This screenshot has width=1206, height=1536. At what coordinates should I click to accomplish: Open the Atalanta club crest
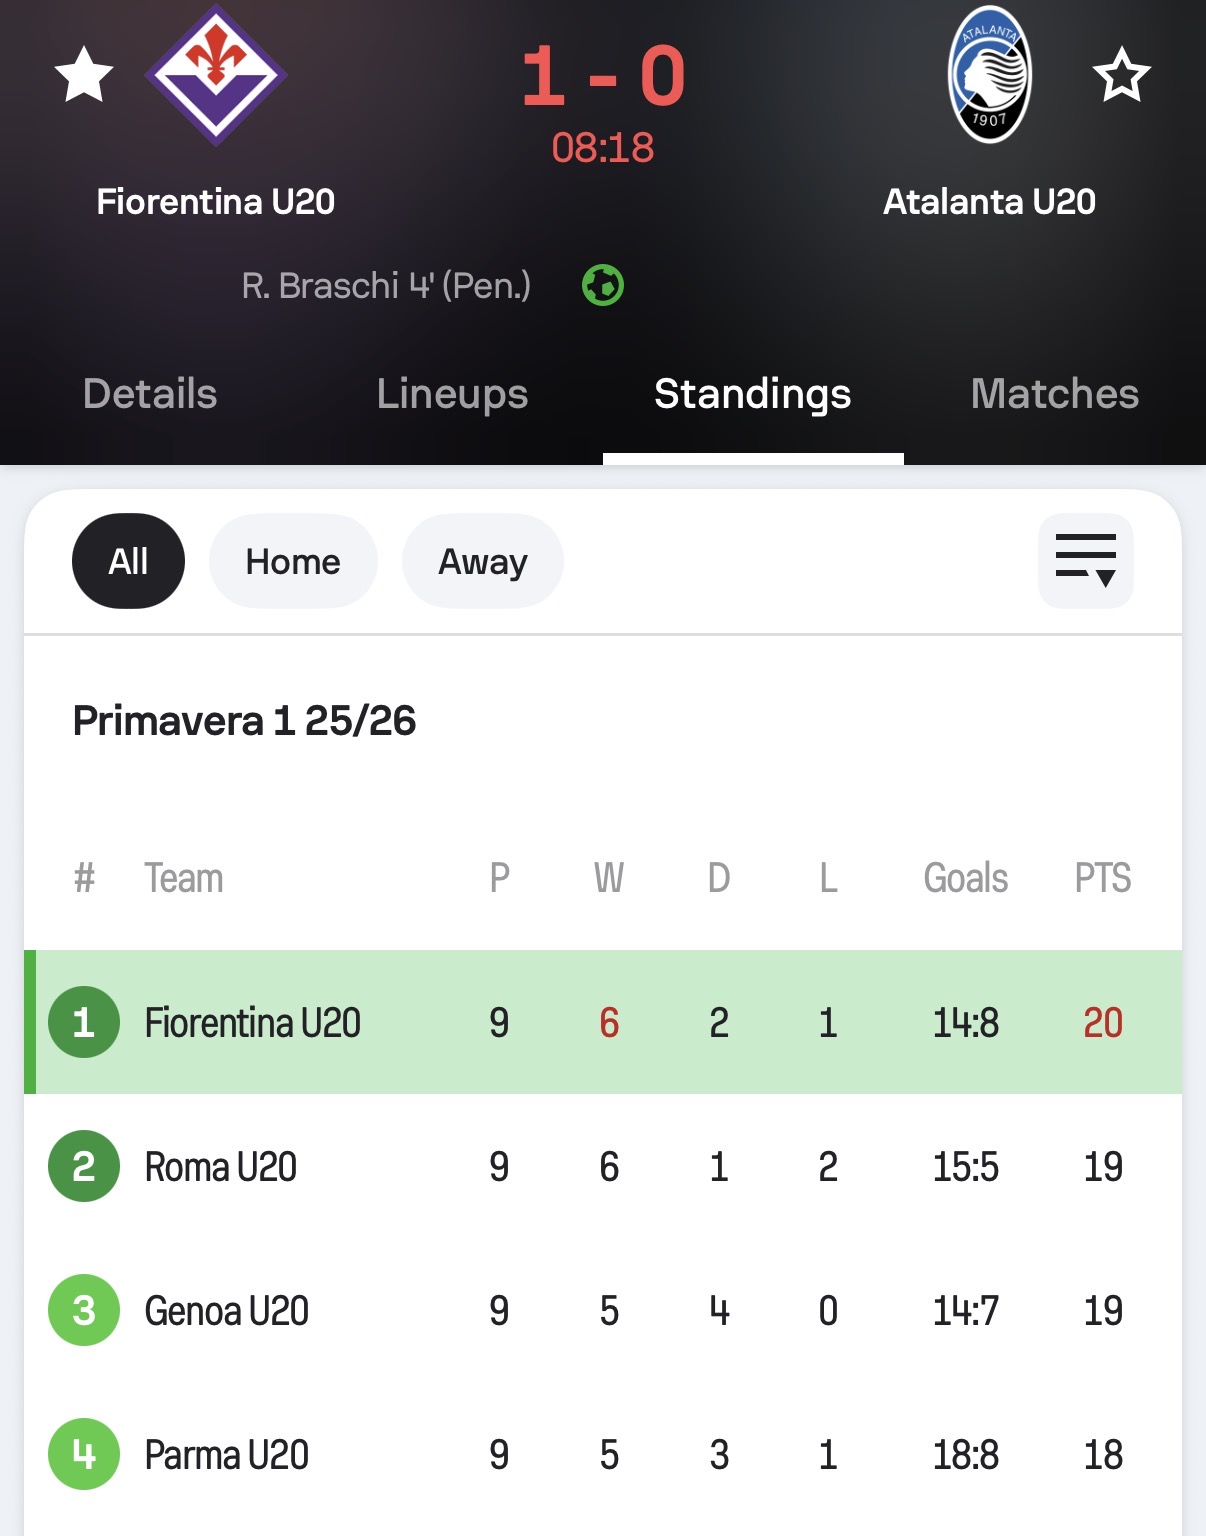point(989,76)
